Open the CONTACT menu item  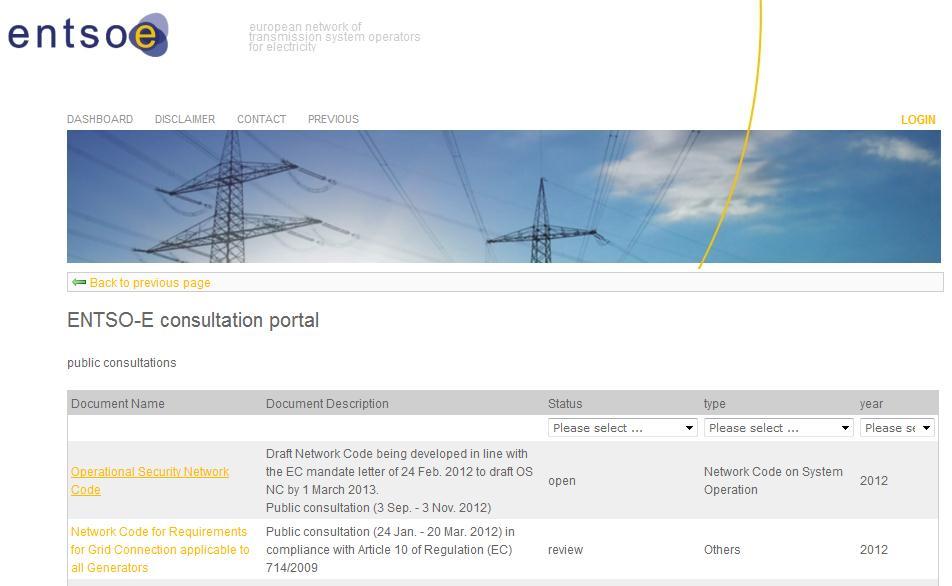[x=261, y=119]
